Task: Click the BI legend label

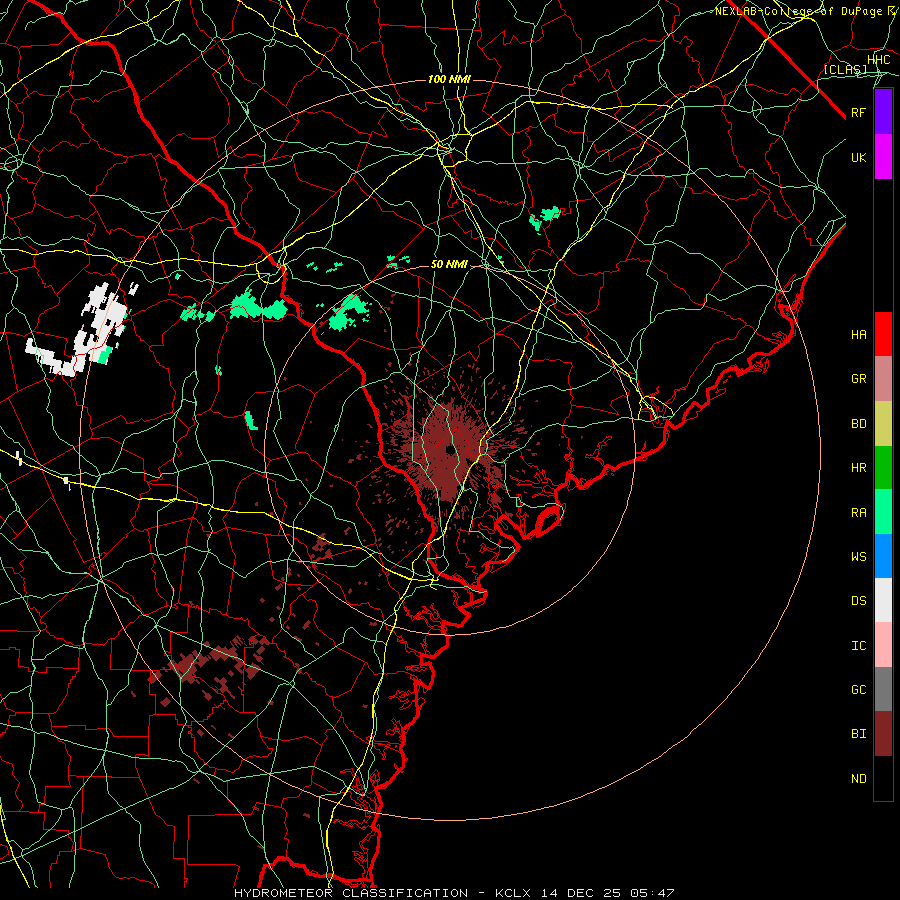Action: tap(858, 734)
